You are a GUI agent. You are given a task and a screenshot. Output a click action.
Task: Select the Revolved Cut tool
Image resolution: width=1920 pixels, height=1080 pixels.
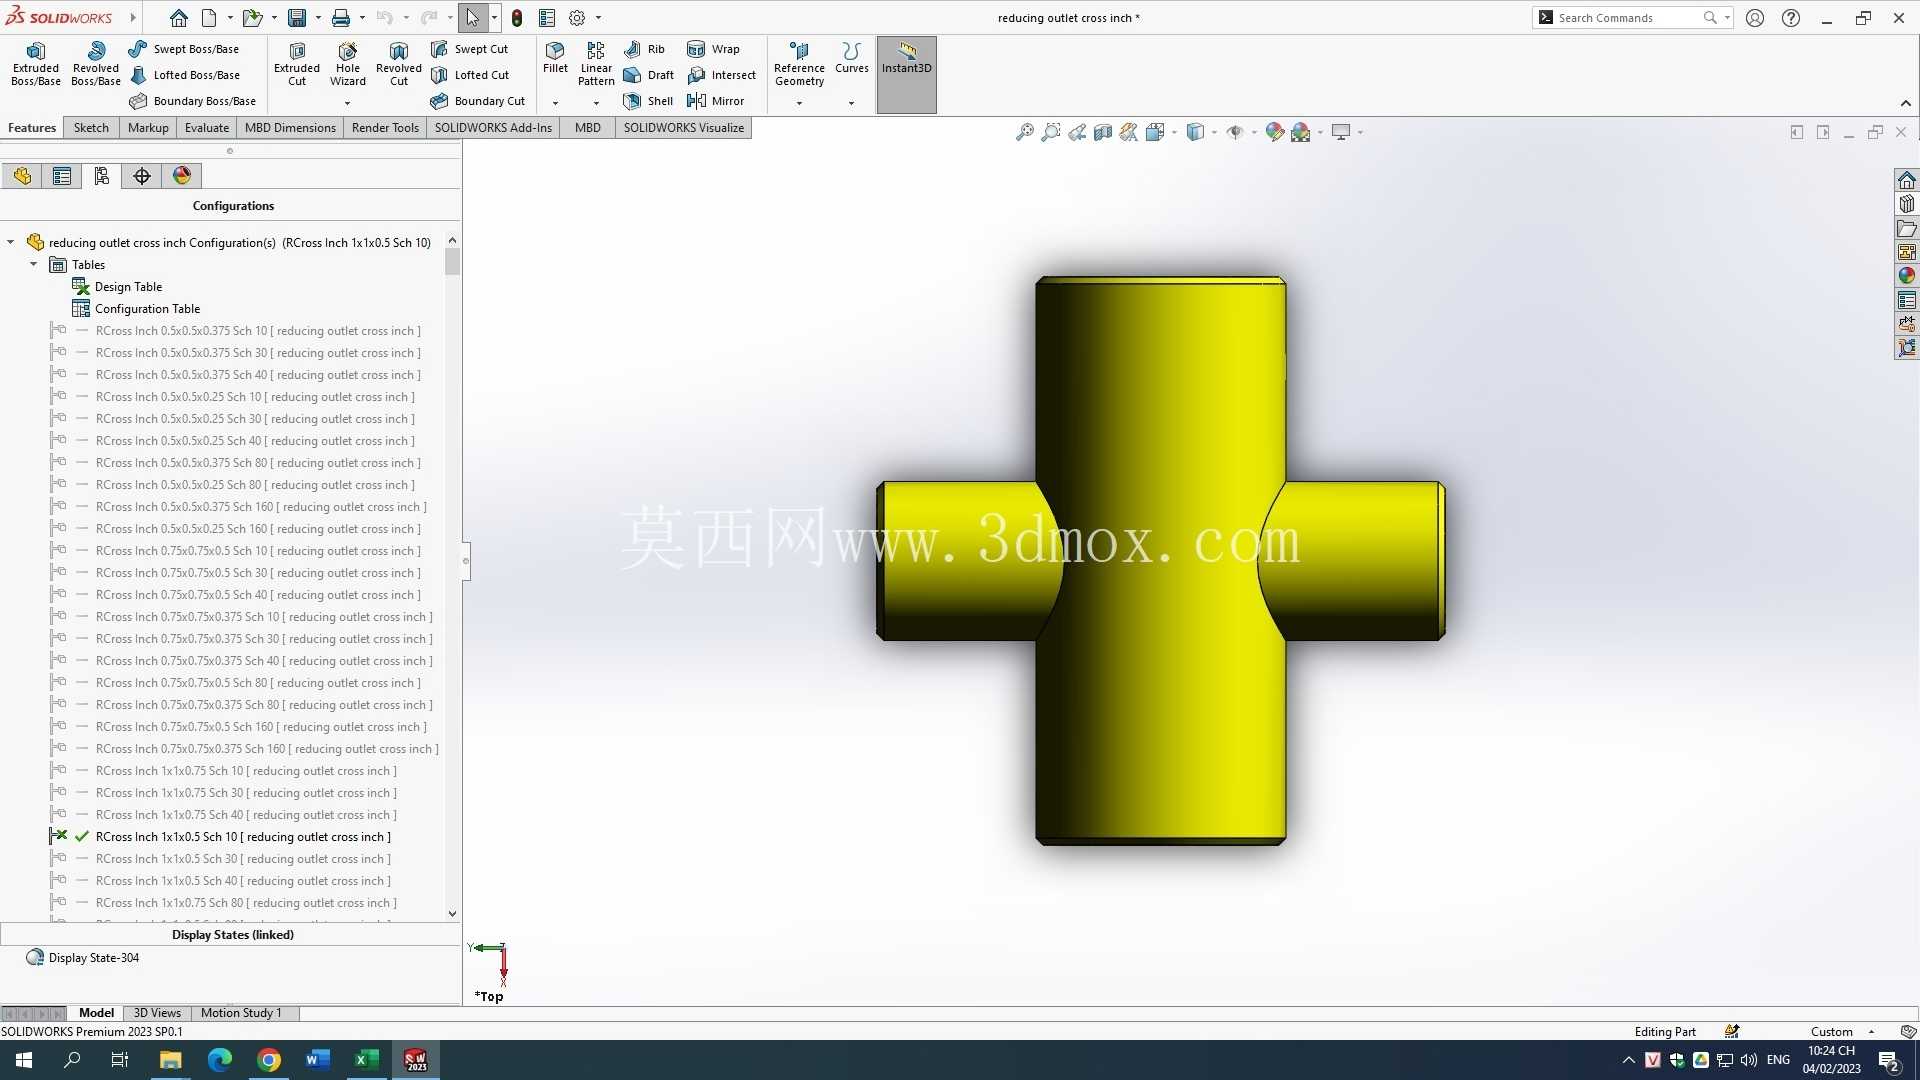coord(399,64)
